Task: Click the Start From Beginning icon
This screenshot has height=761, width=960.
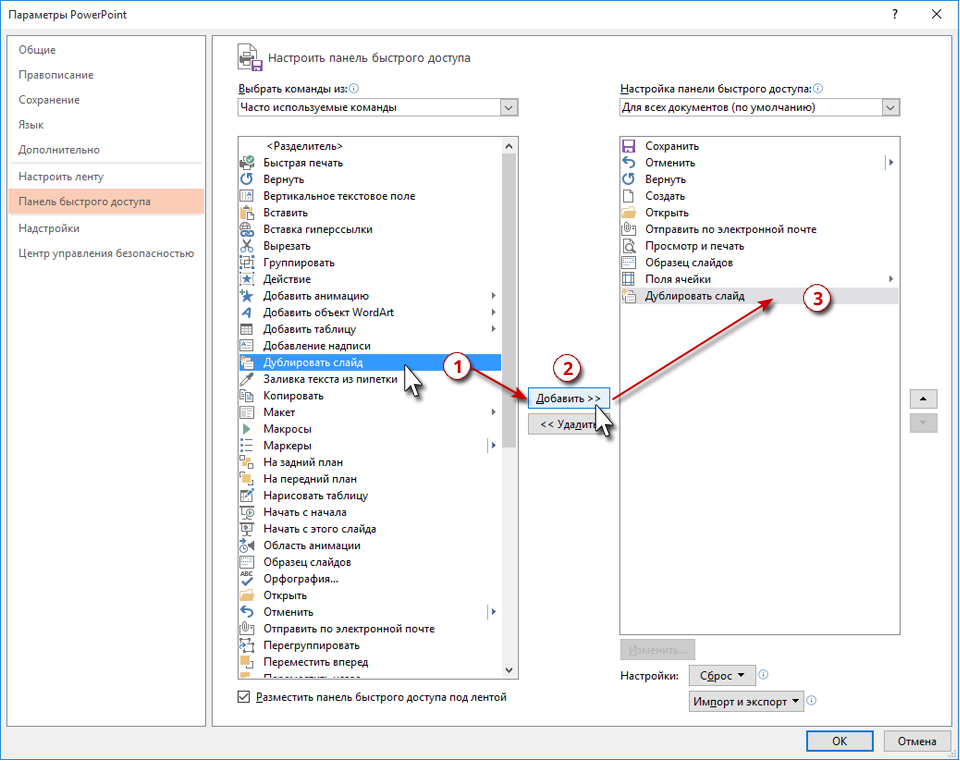Action: pos(247,512)
